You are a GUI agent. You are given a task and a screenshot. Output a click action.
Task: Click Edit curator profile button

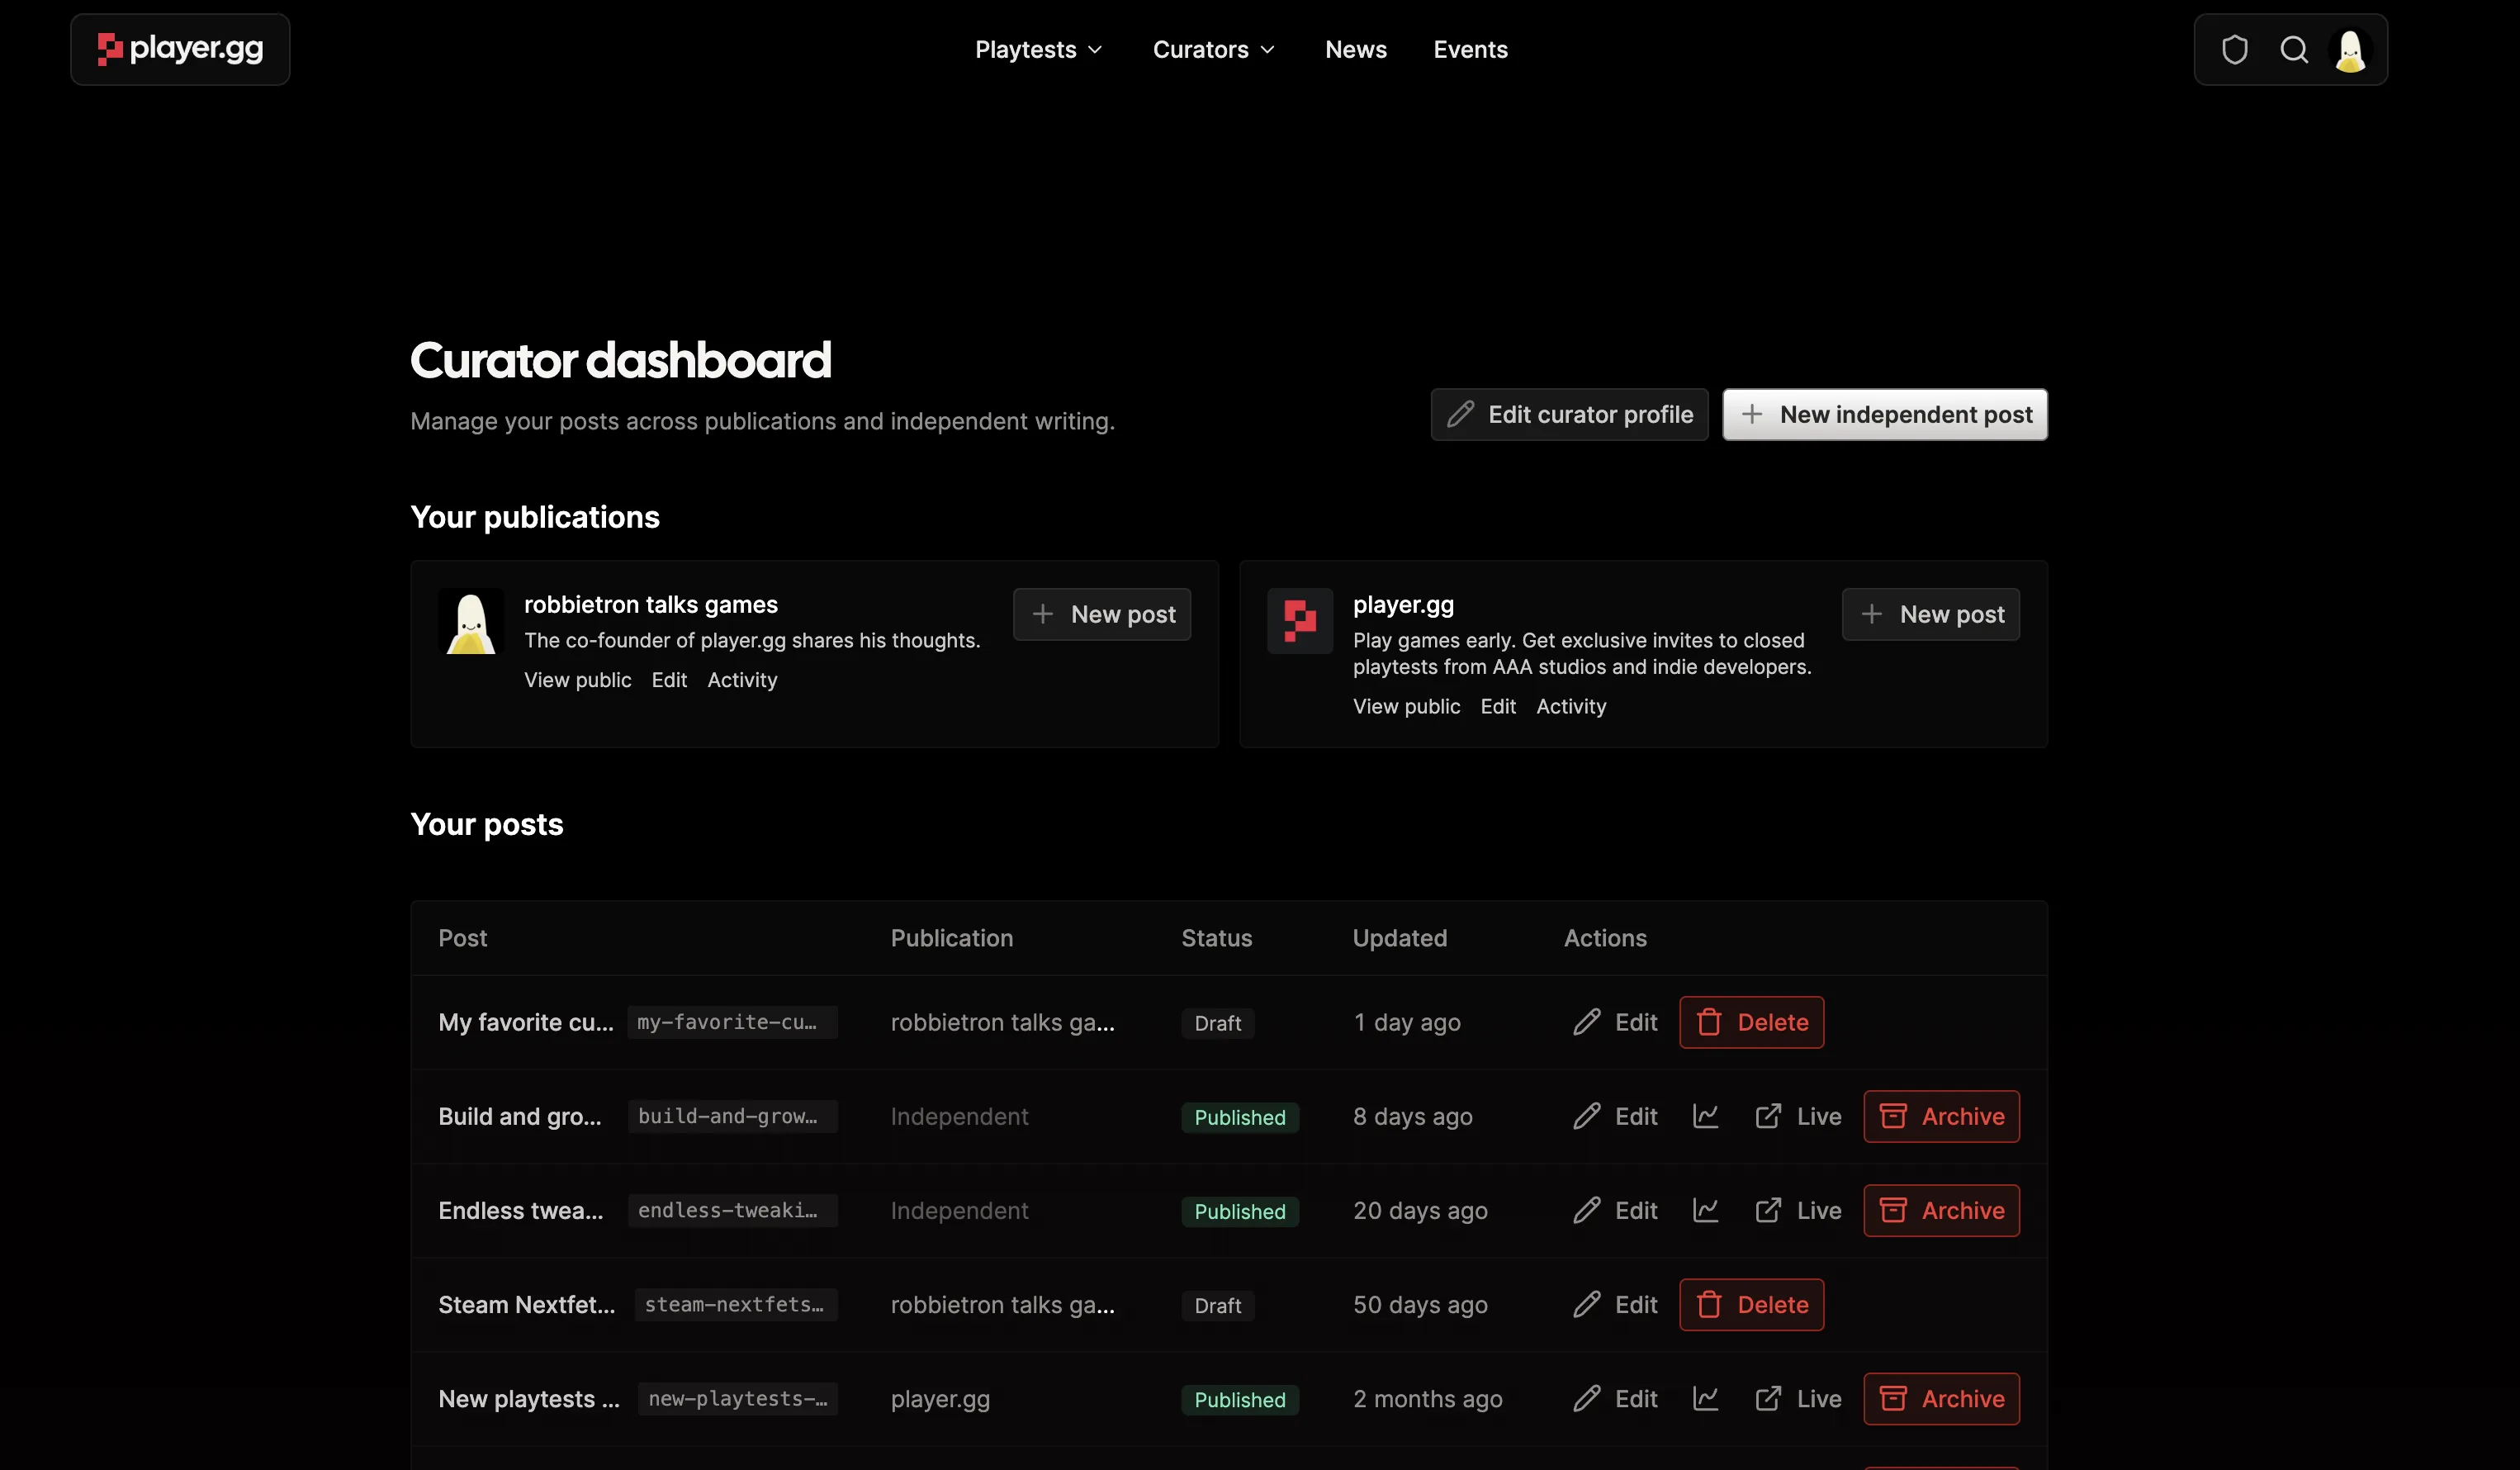[1569, 414]
